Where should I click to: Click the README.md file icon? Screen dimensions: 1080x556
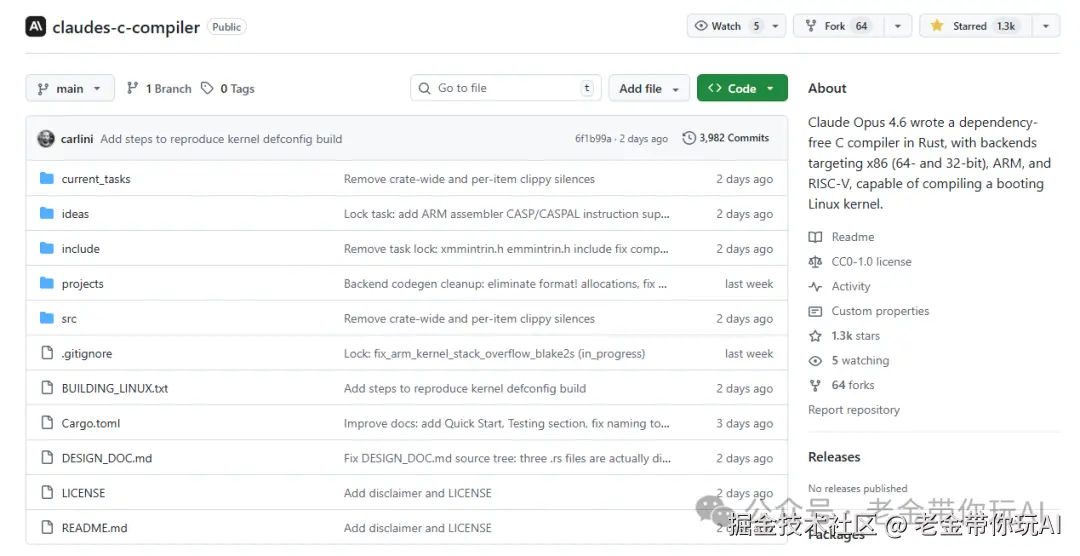[47, 528]
